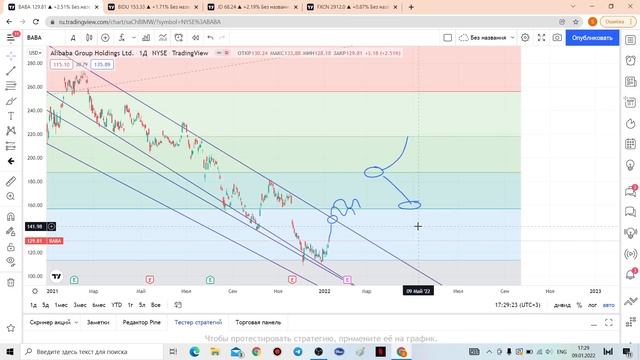
Task: Open go-to-date calendar icon
Action: 178,305
